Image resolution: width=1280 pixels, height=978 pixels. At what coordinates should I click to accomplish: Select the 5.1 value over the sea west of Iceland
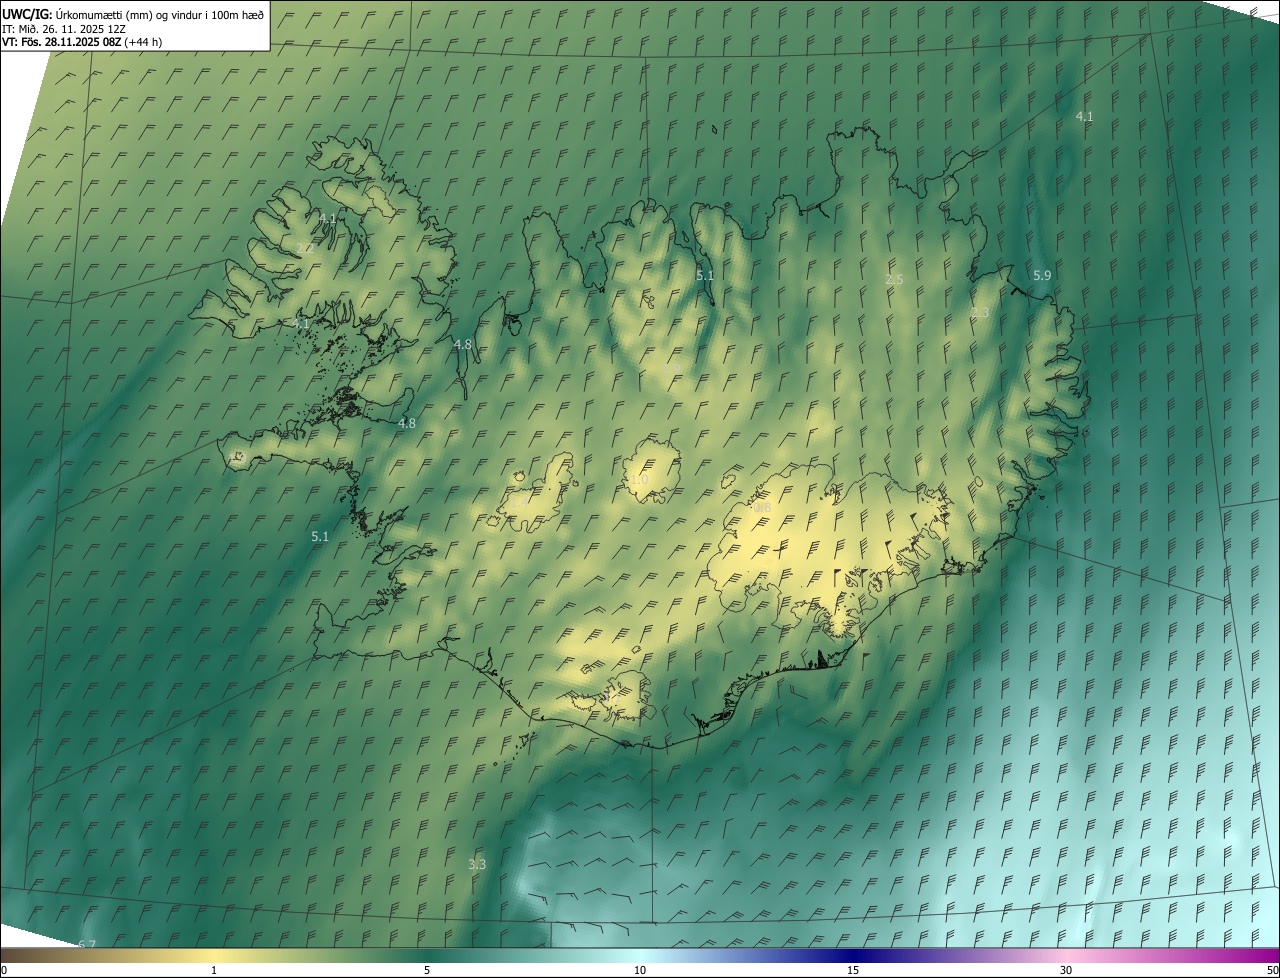click(x=320, y=537)
